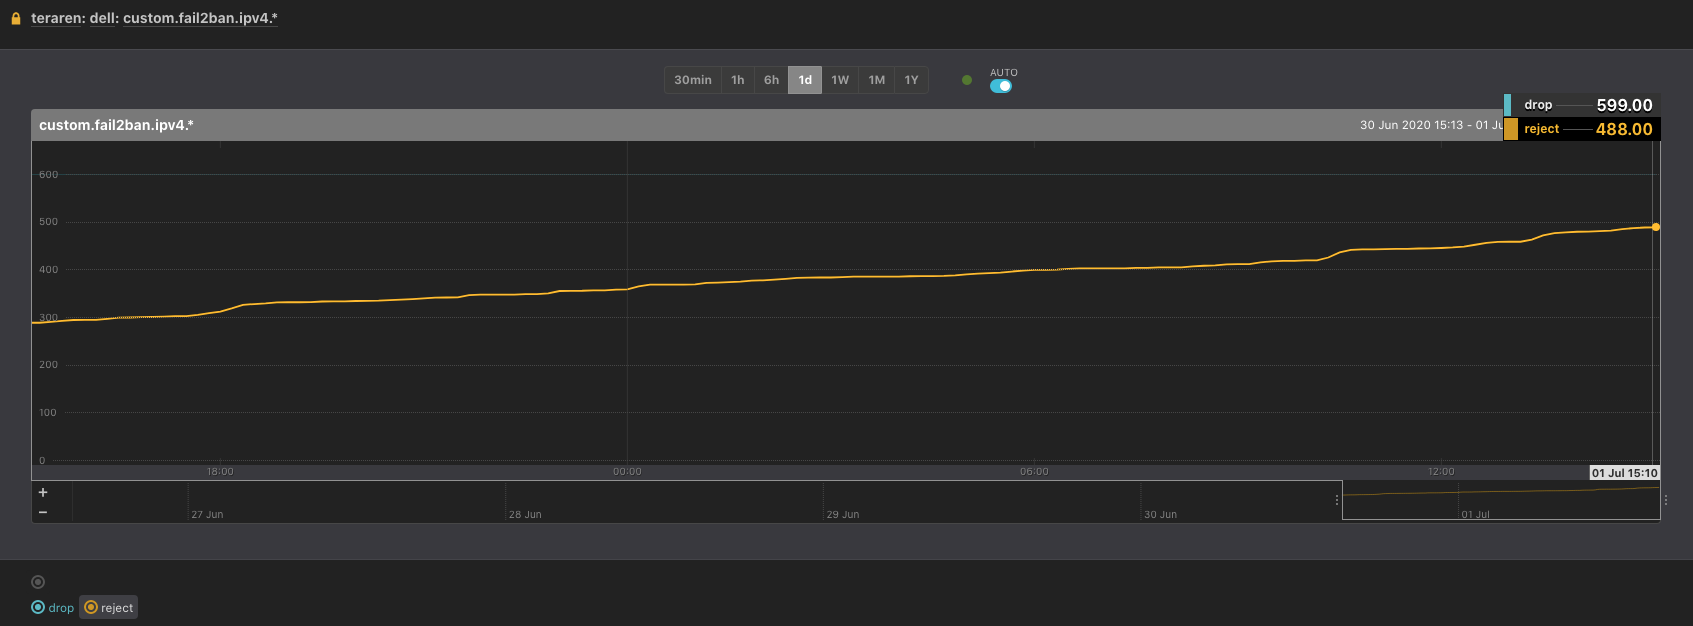Click the range selector right drag handle
1693x626 pixels.
pyautogui.click(x=1665, y=500)
